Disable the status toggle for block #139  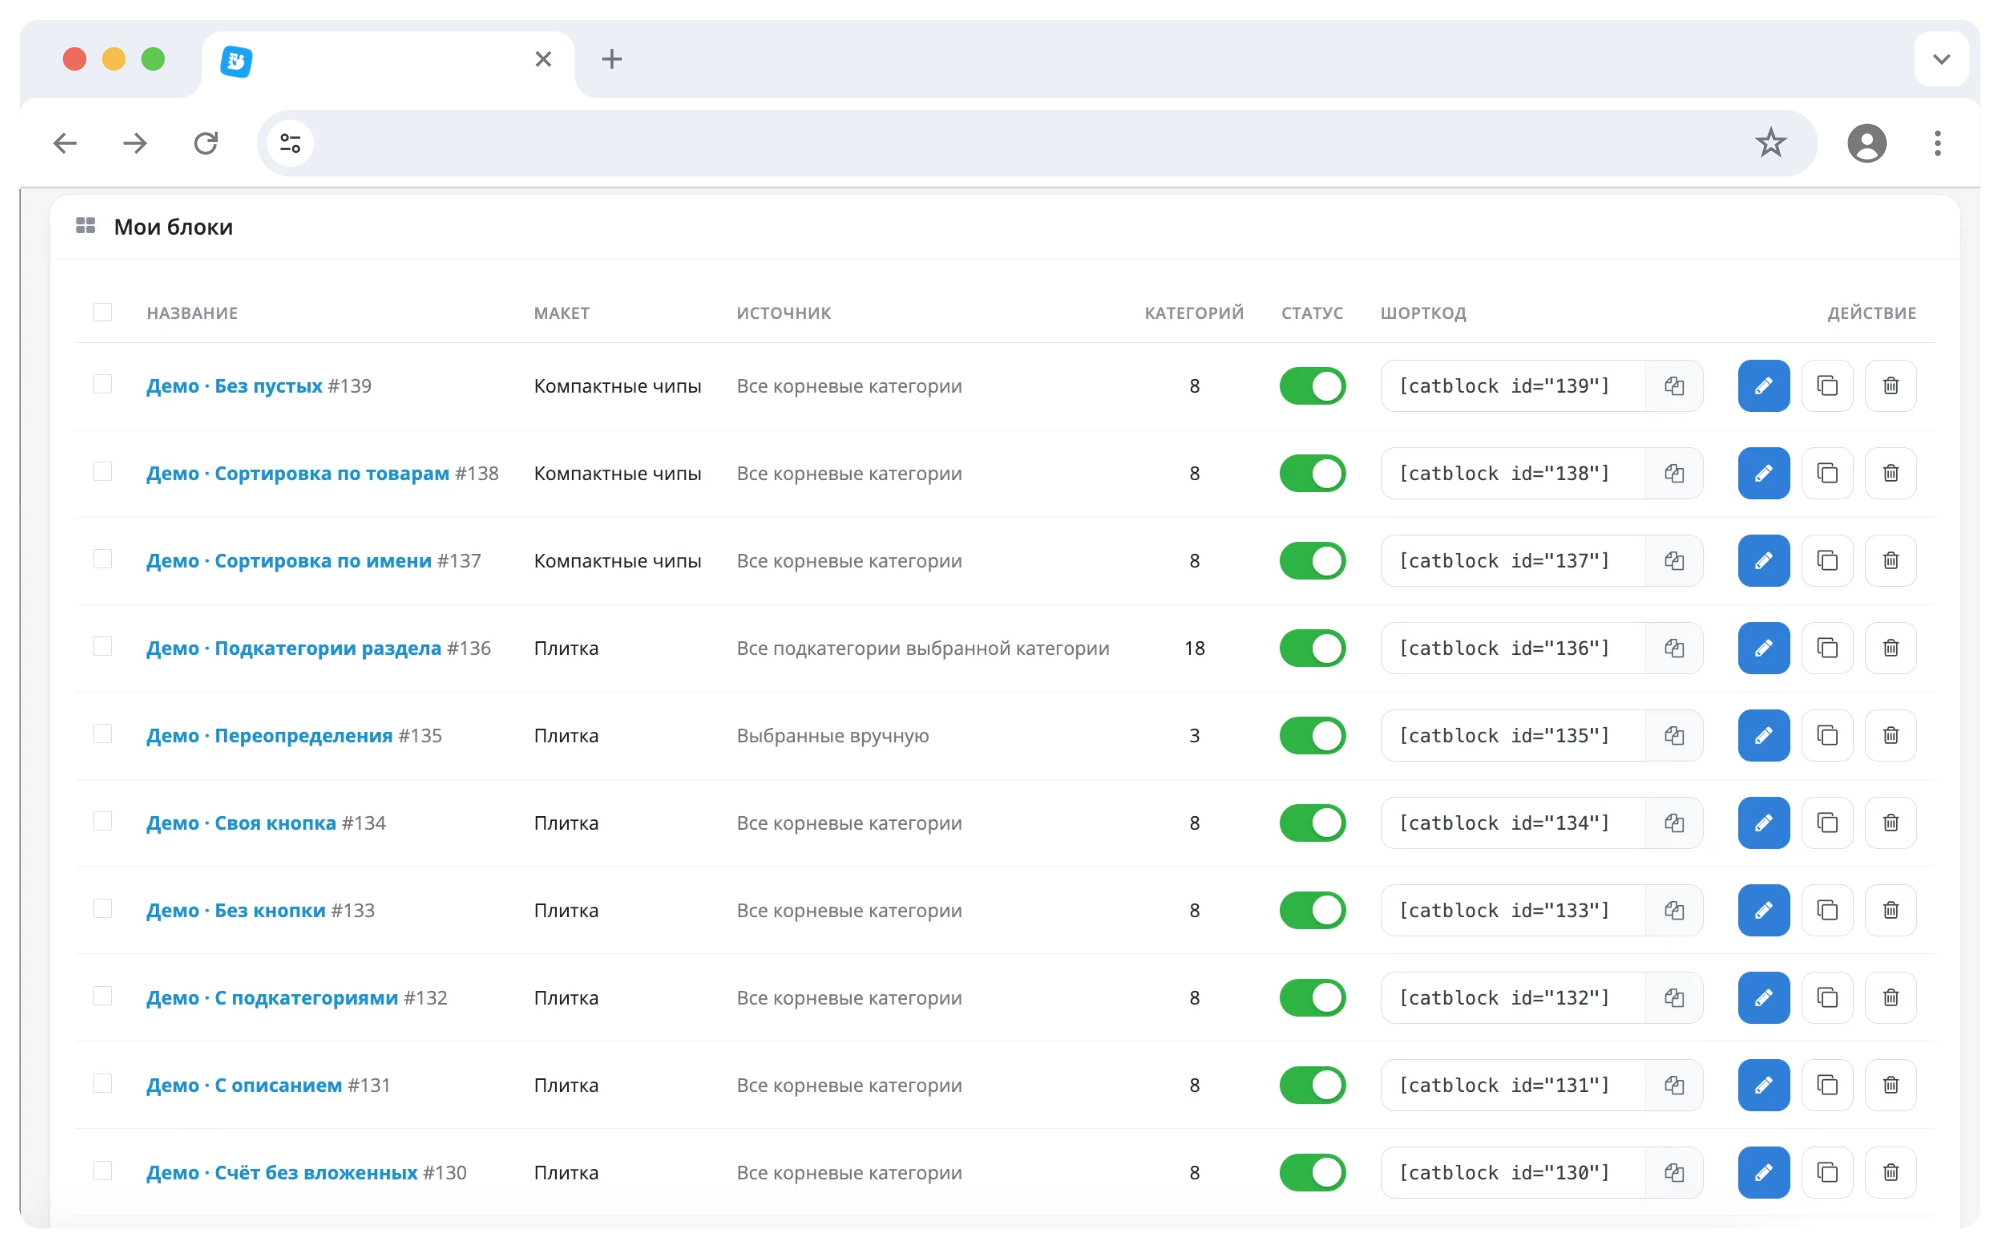point(1312,386)
